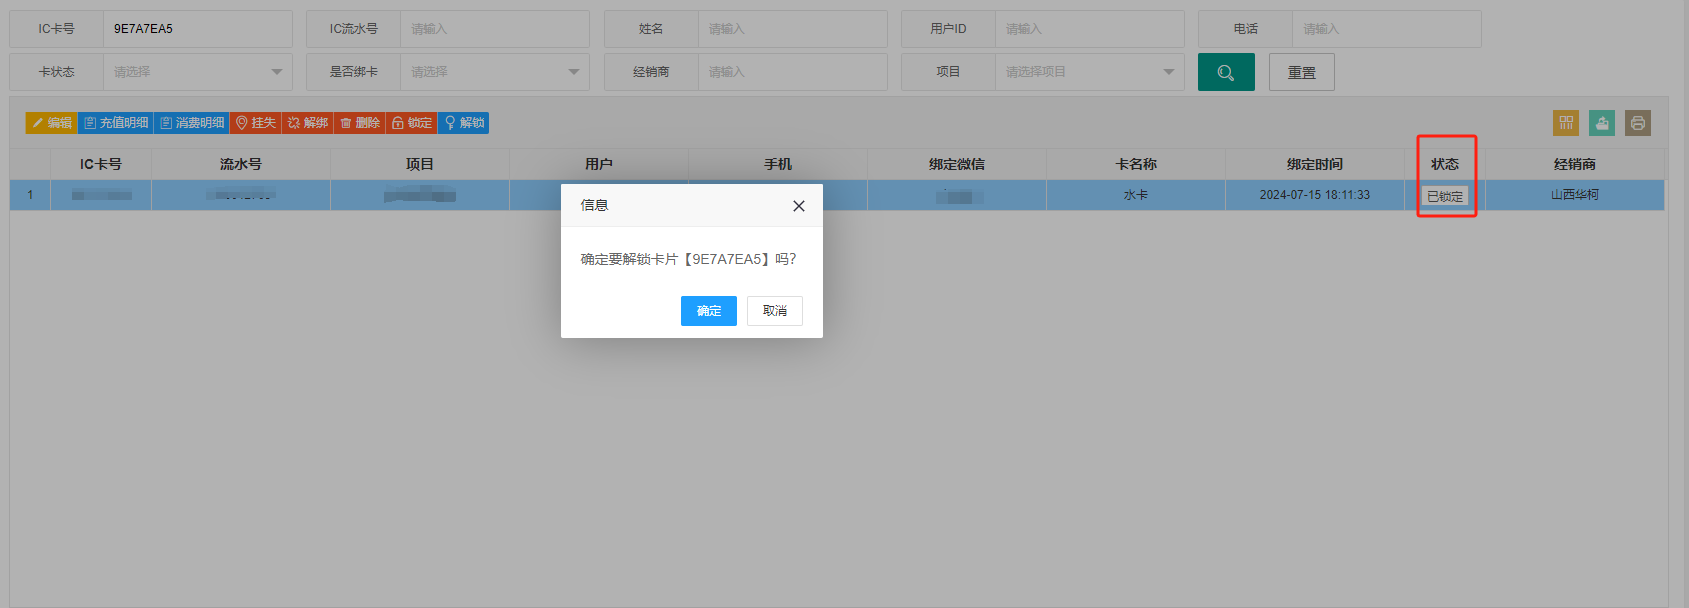This screenshot has width=1689, height=608.
Task: Expand the 项目 select dropdown
Action: pos(1090,72)
